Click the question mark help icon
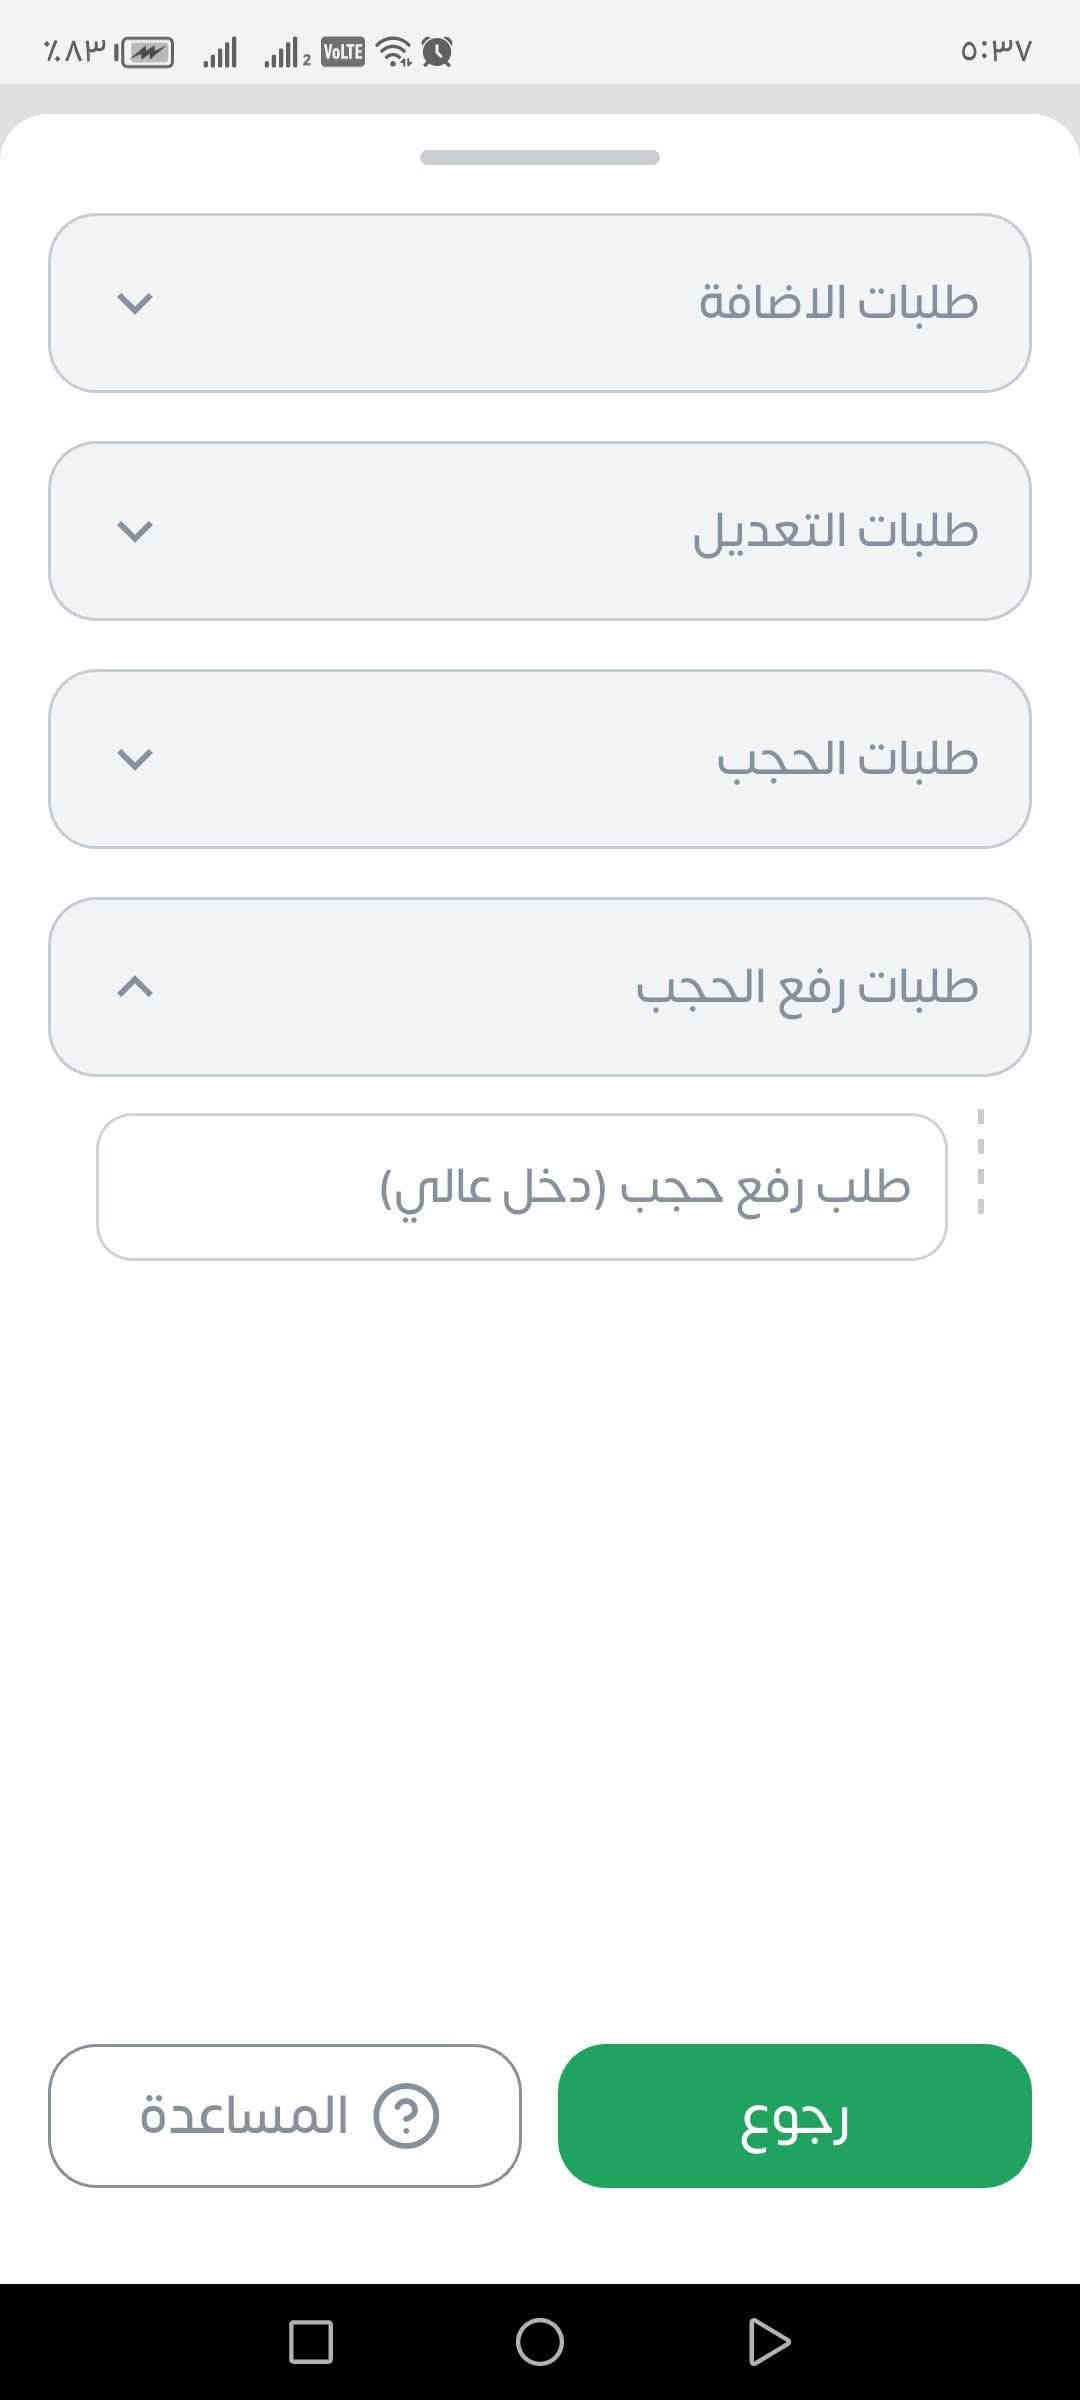The height and width of the screenshot is (2400, 1080). (406, 2115)
